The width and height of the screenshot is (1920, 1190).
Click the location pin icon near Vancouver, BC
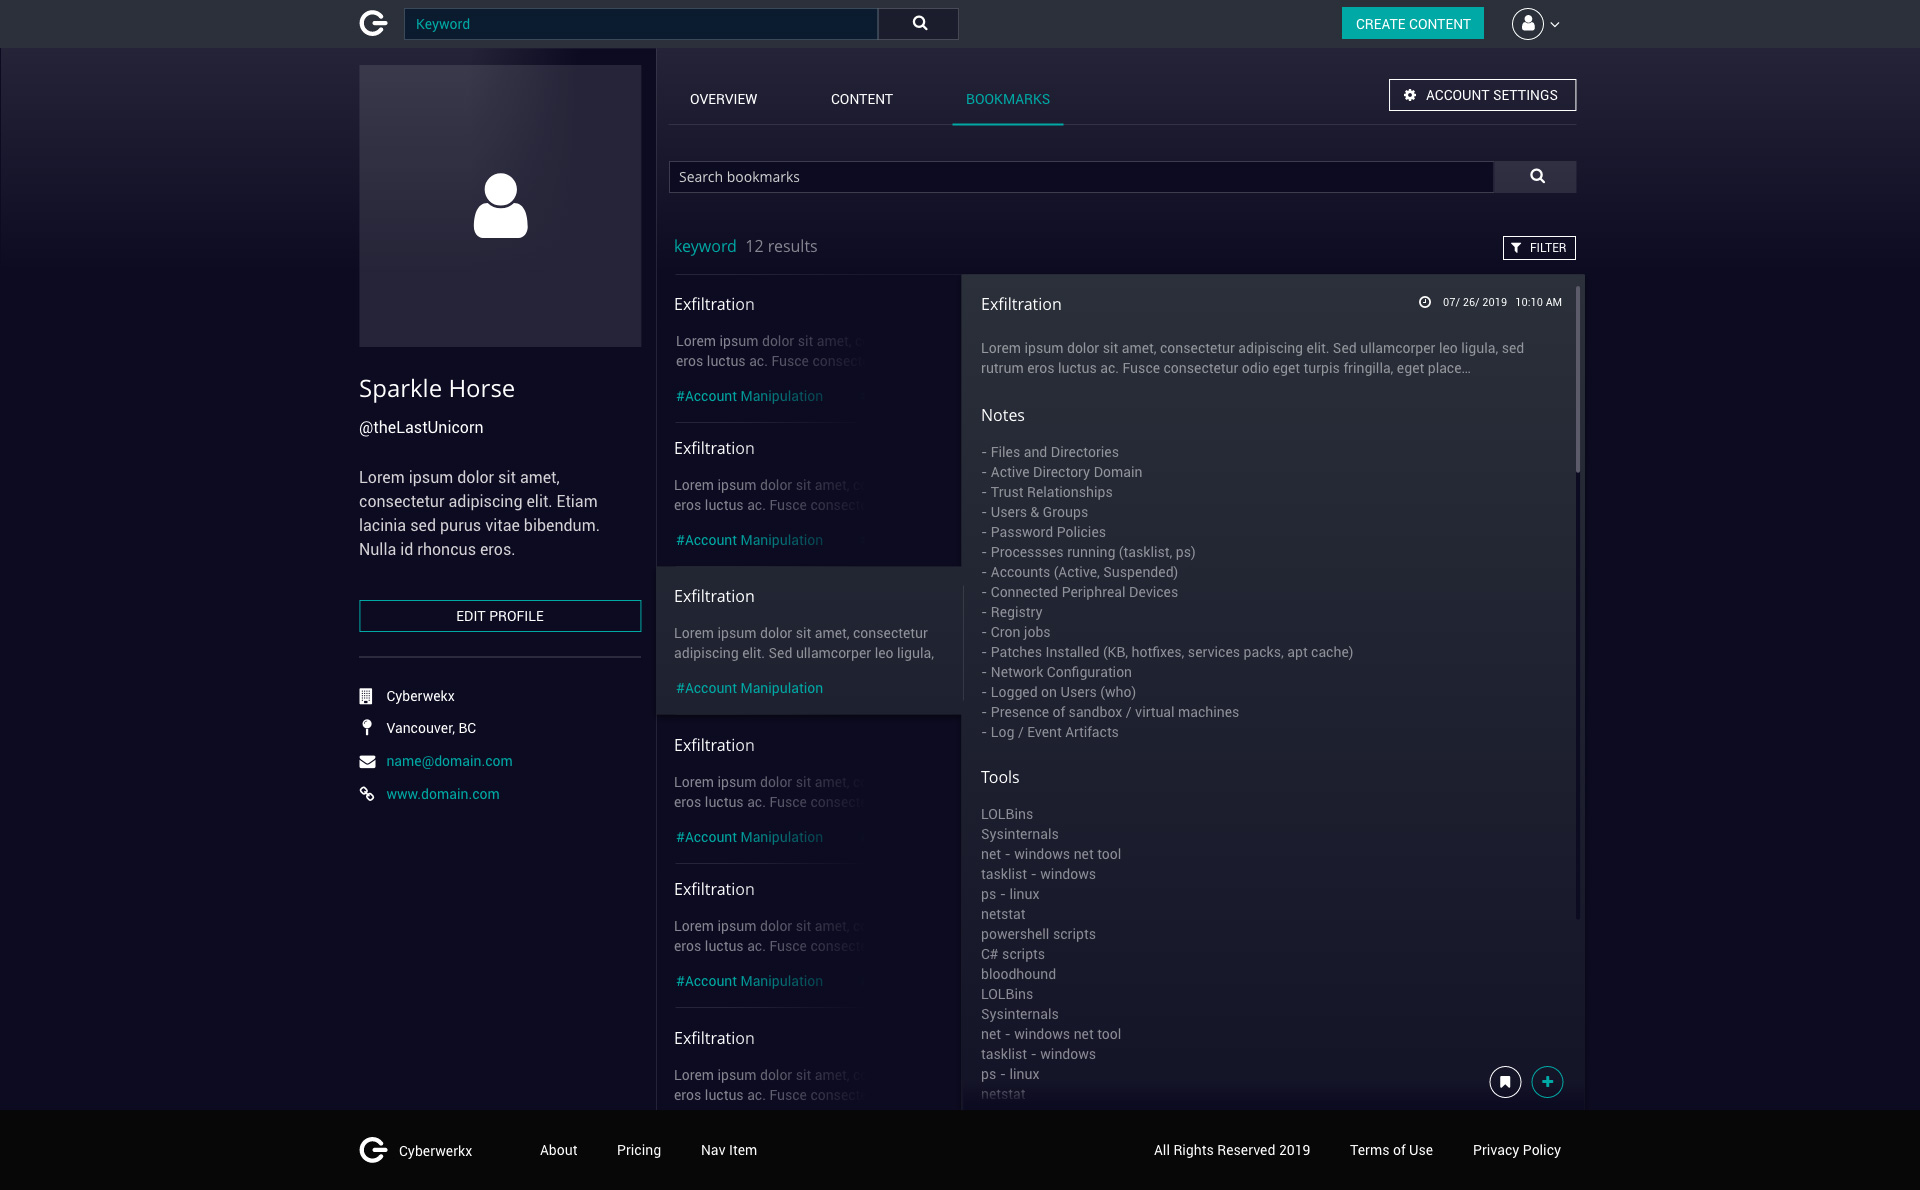click(x=367, y=727)
